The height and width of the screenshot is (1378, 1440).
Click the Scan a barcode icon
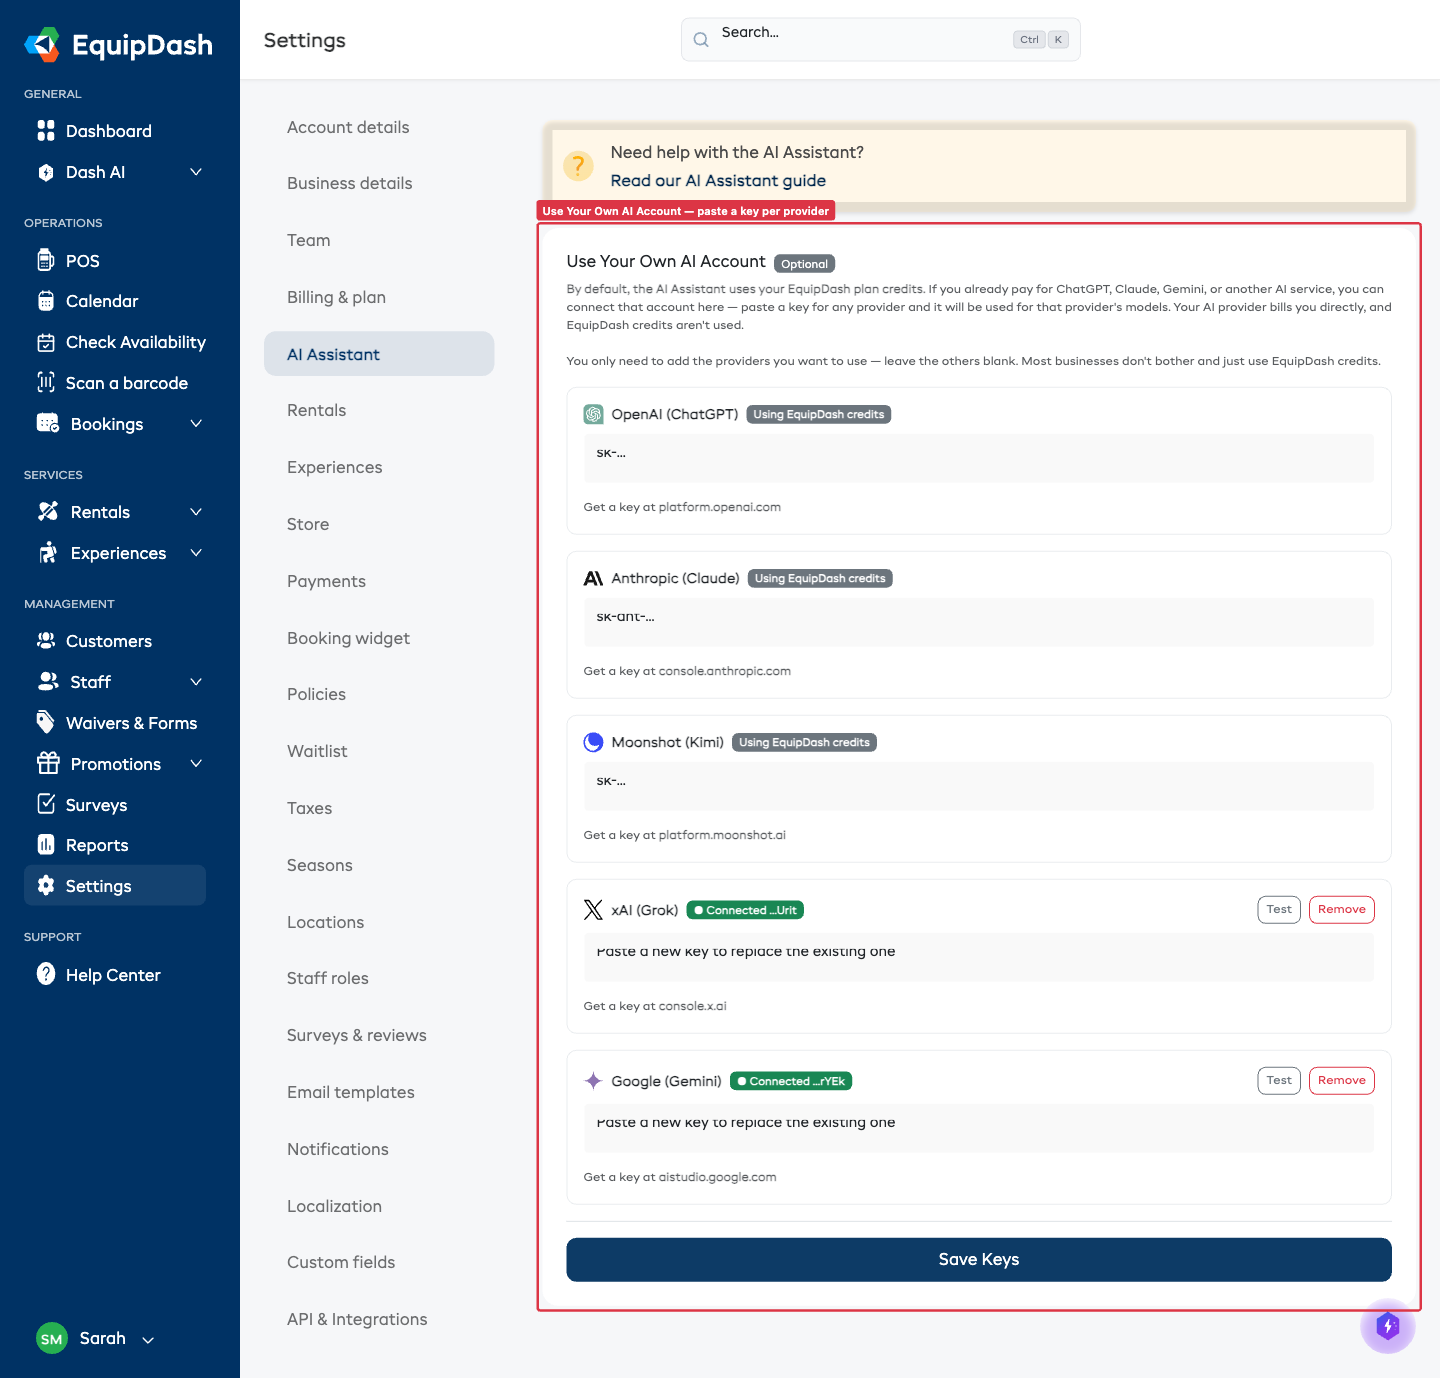(x=46, y=382)
